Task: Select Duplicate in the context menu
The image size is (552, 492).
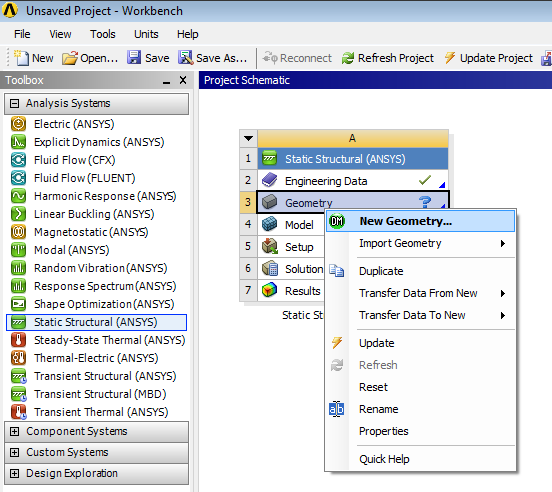Action: [x=420, y=271]
